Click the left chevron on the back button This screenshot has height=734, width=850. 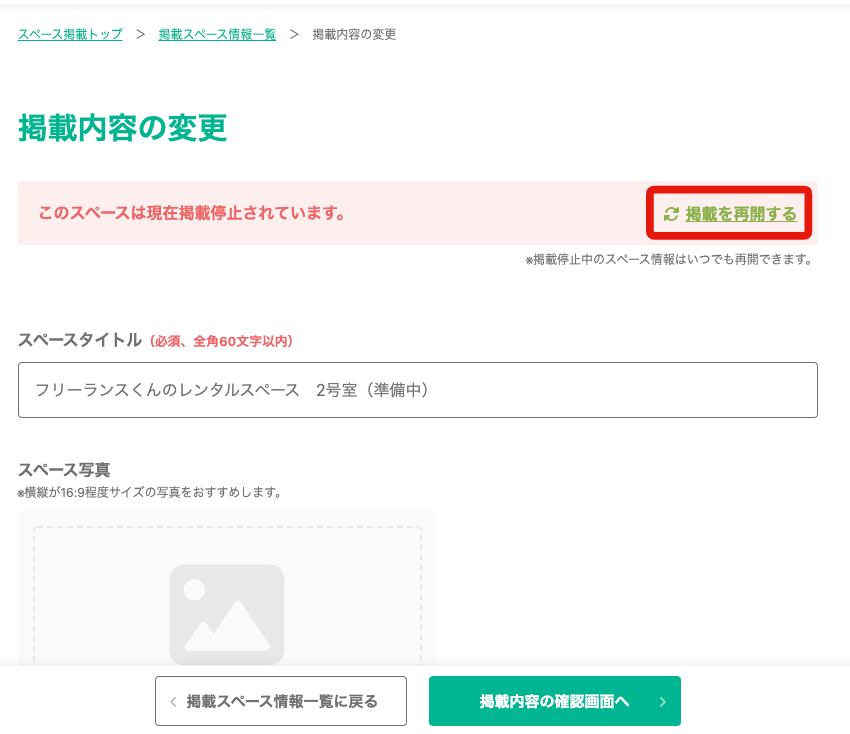tap(173, 702)
